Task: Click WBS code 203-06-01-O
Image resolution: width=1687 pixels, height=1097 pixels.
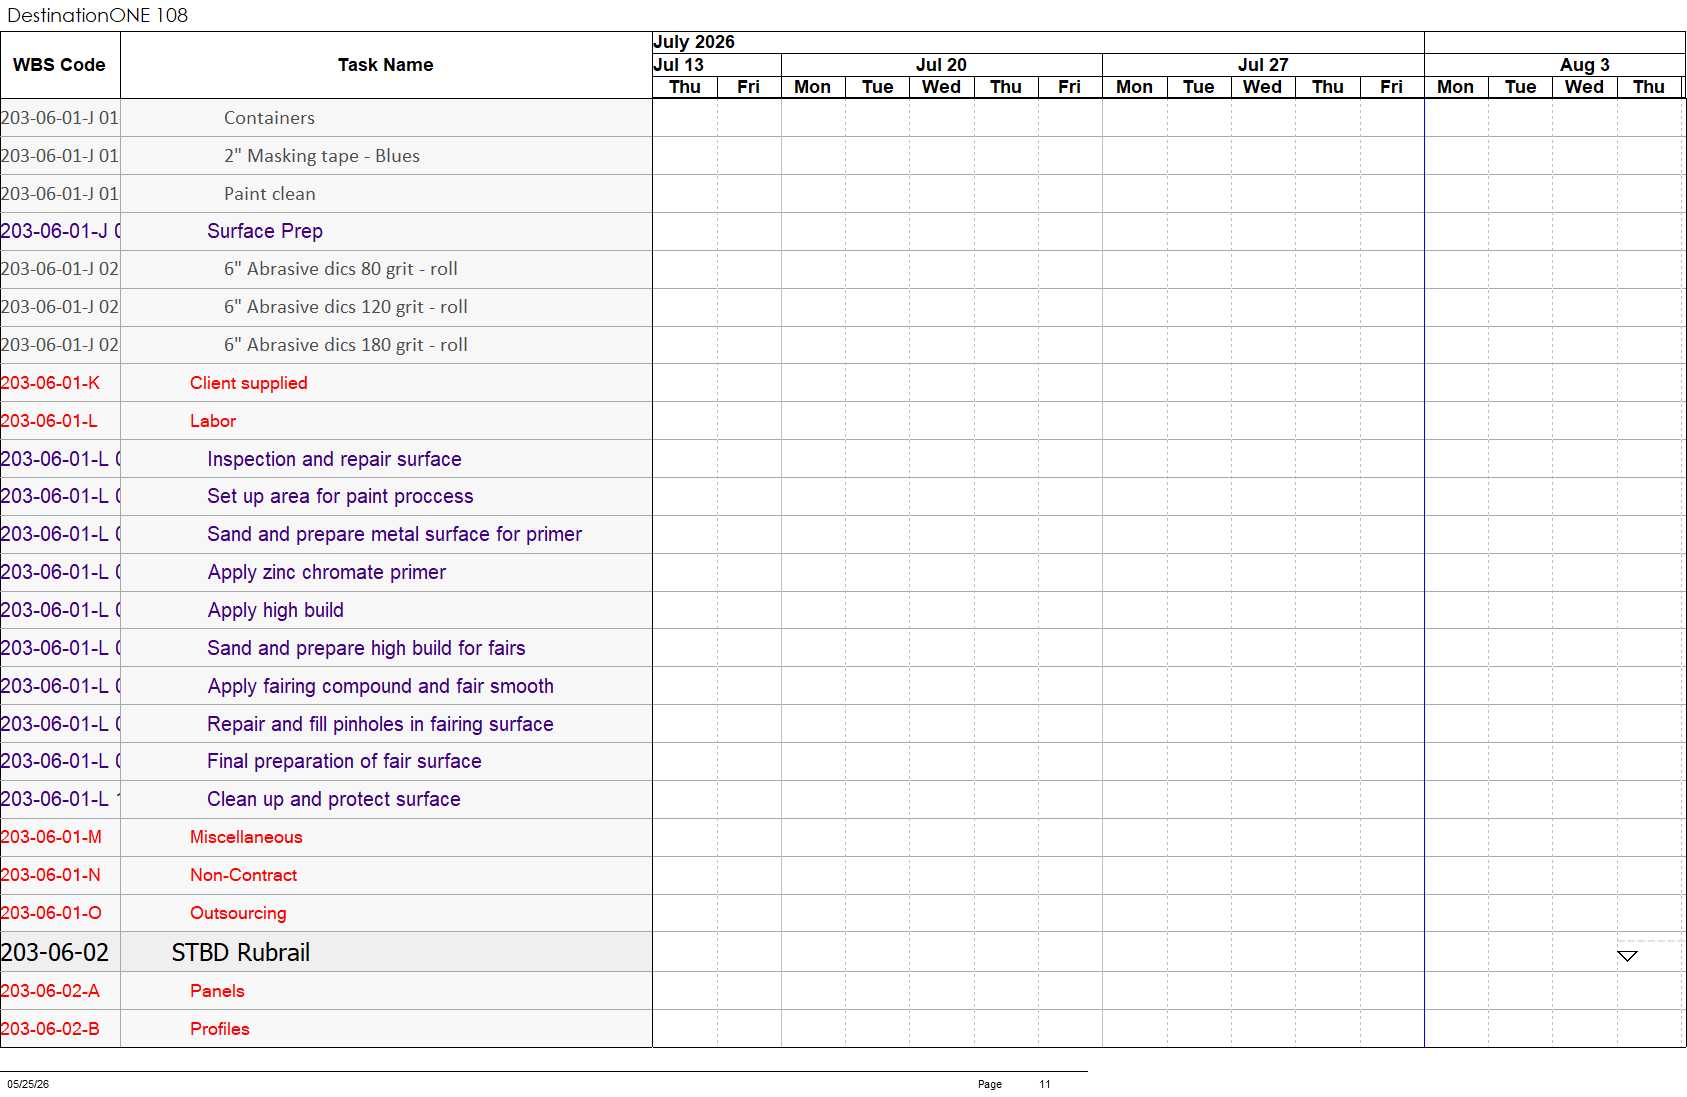Action: [x=52, y=913]
